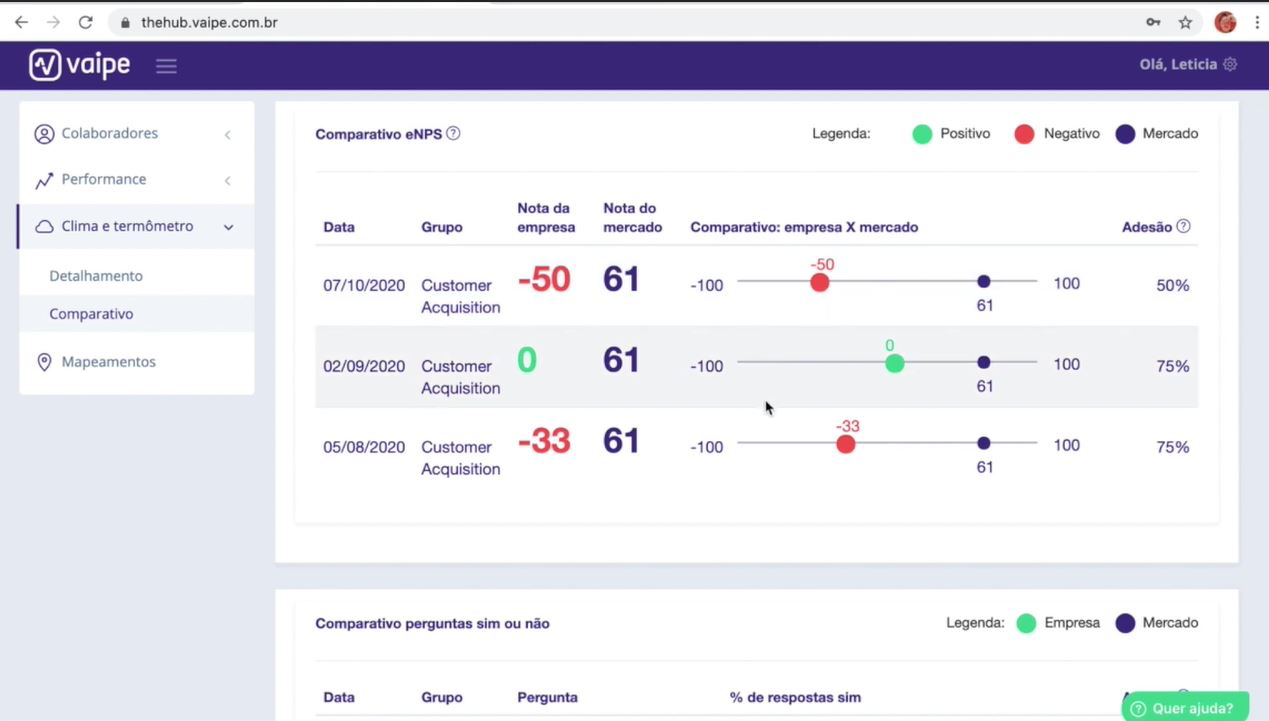Click the Clima e termômetro cloud icon
This screenshot has height=721, width=1269.
click(44, 226)
